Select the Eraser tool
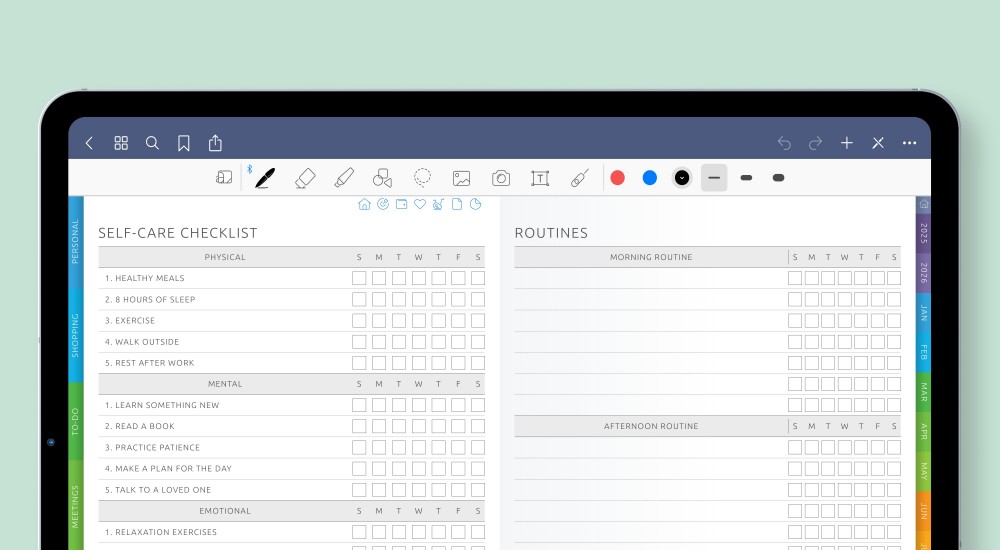Image resolution: width=1000 pixels, height=550 pixels. (305, 178)
